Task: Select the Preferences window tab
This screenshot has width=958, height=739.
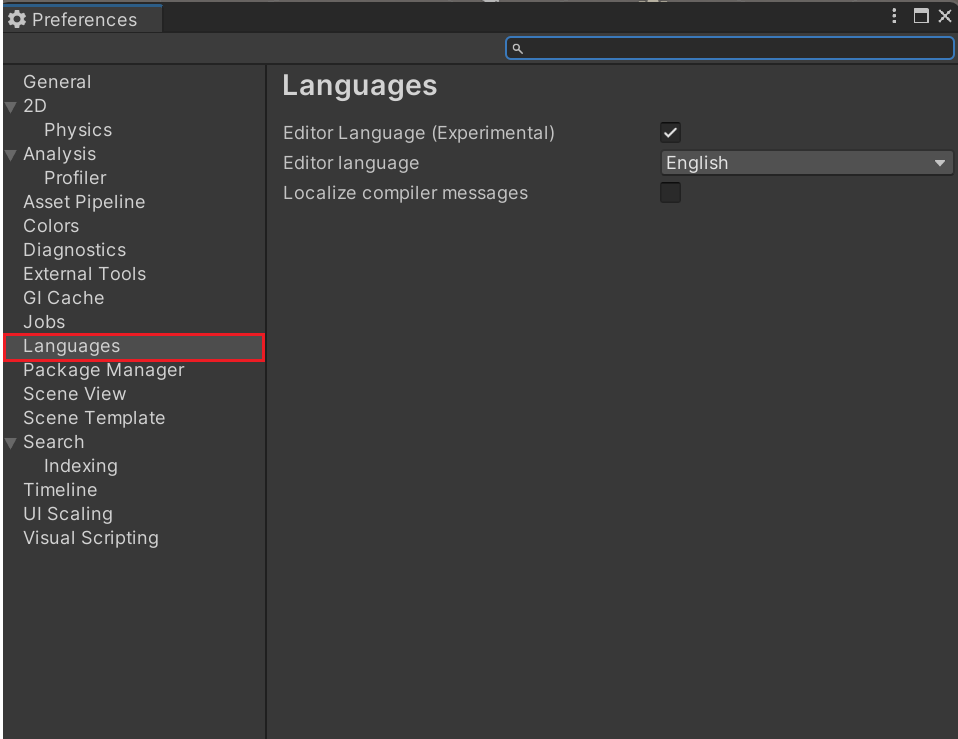Action: (x=82, y=19)
